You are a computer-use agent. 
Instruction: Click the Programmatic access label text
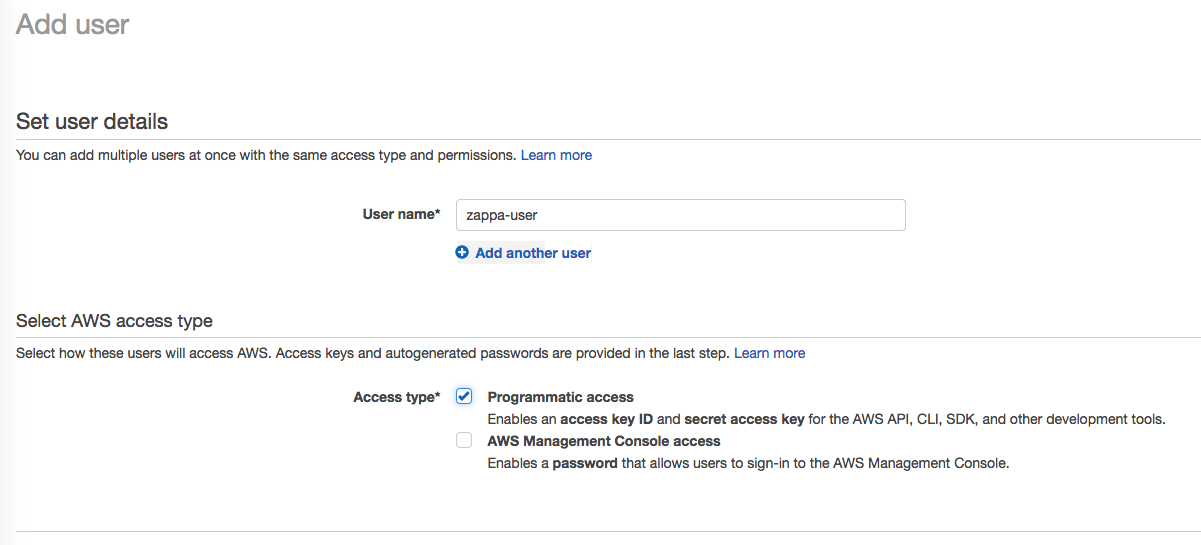coord(560,397)
